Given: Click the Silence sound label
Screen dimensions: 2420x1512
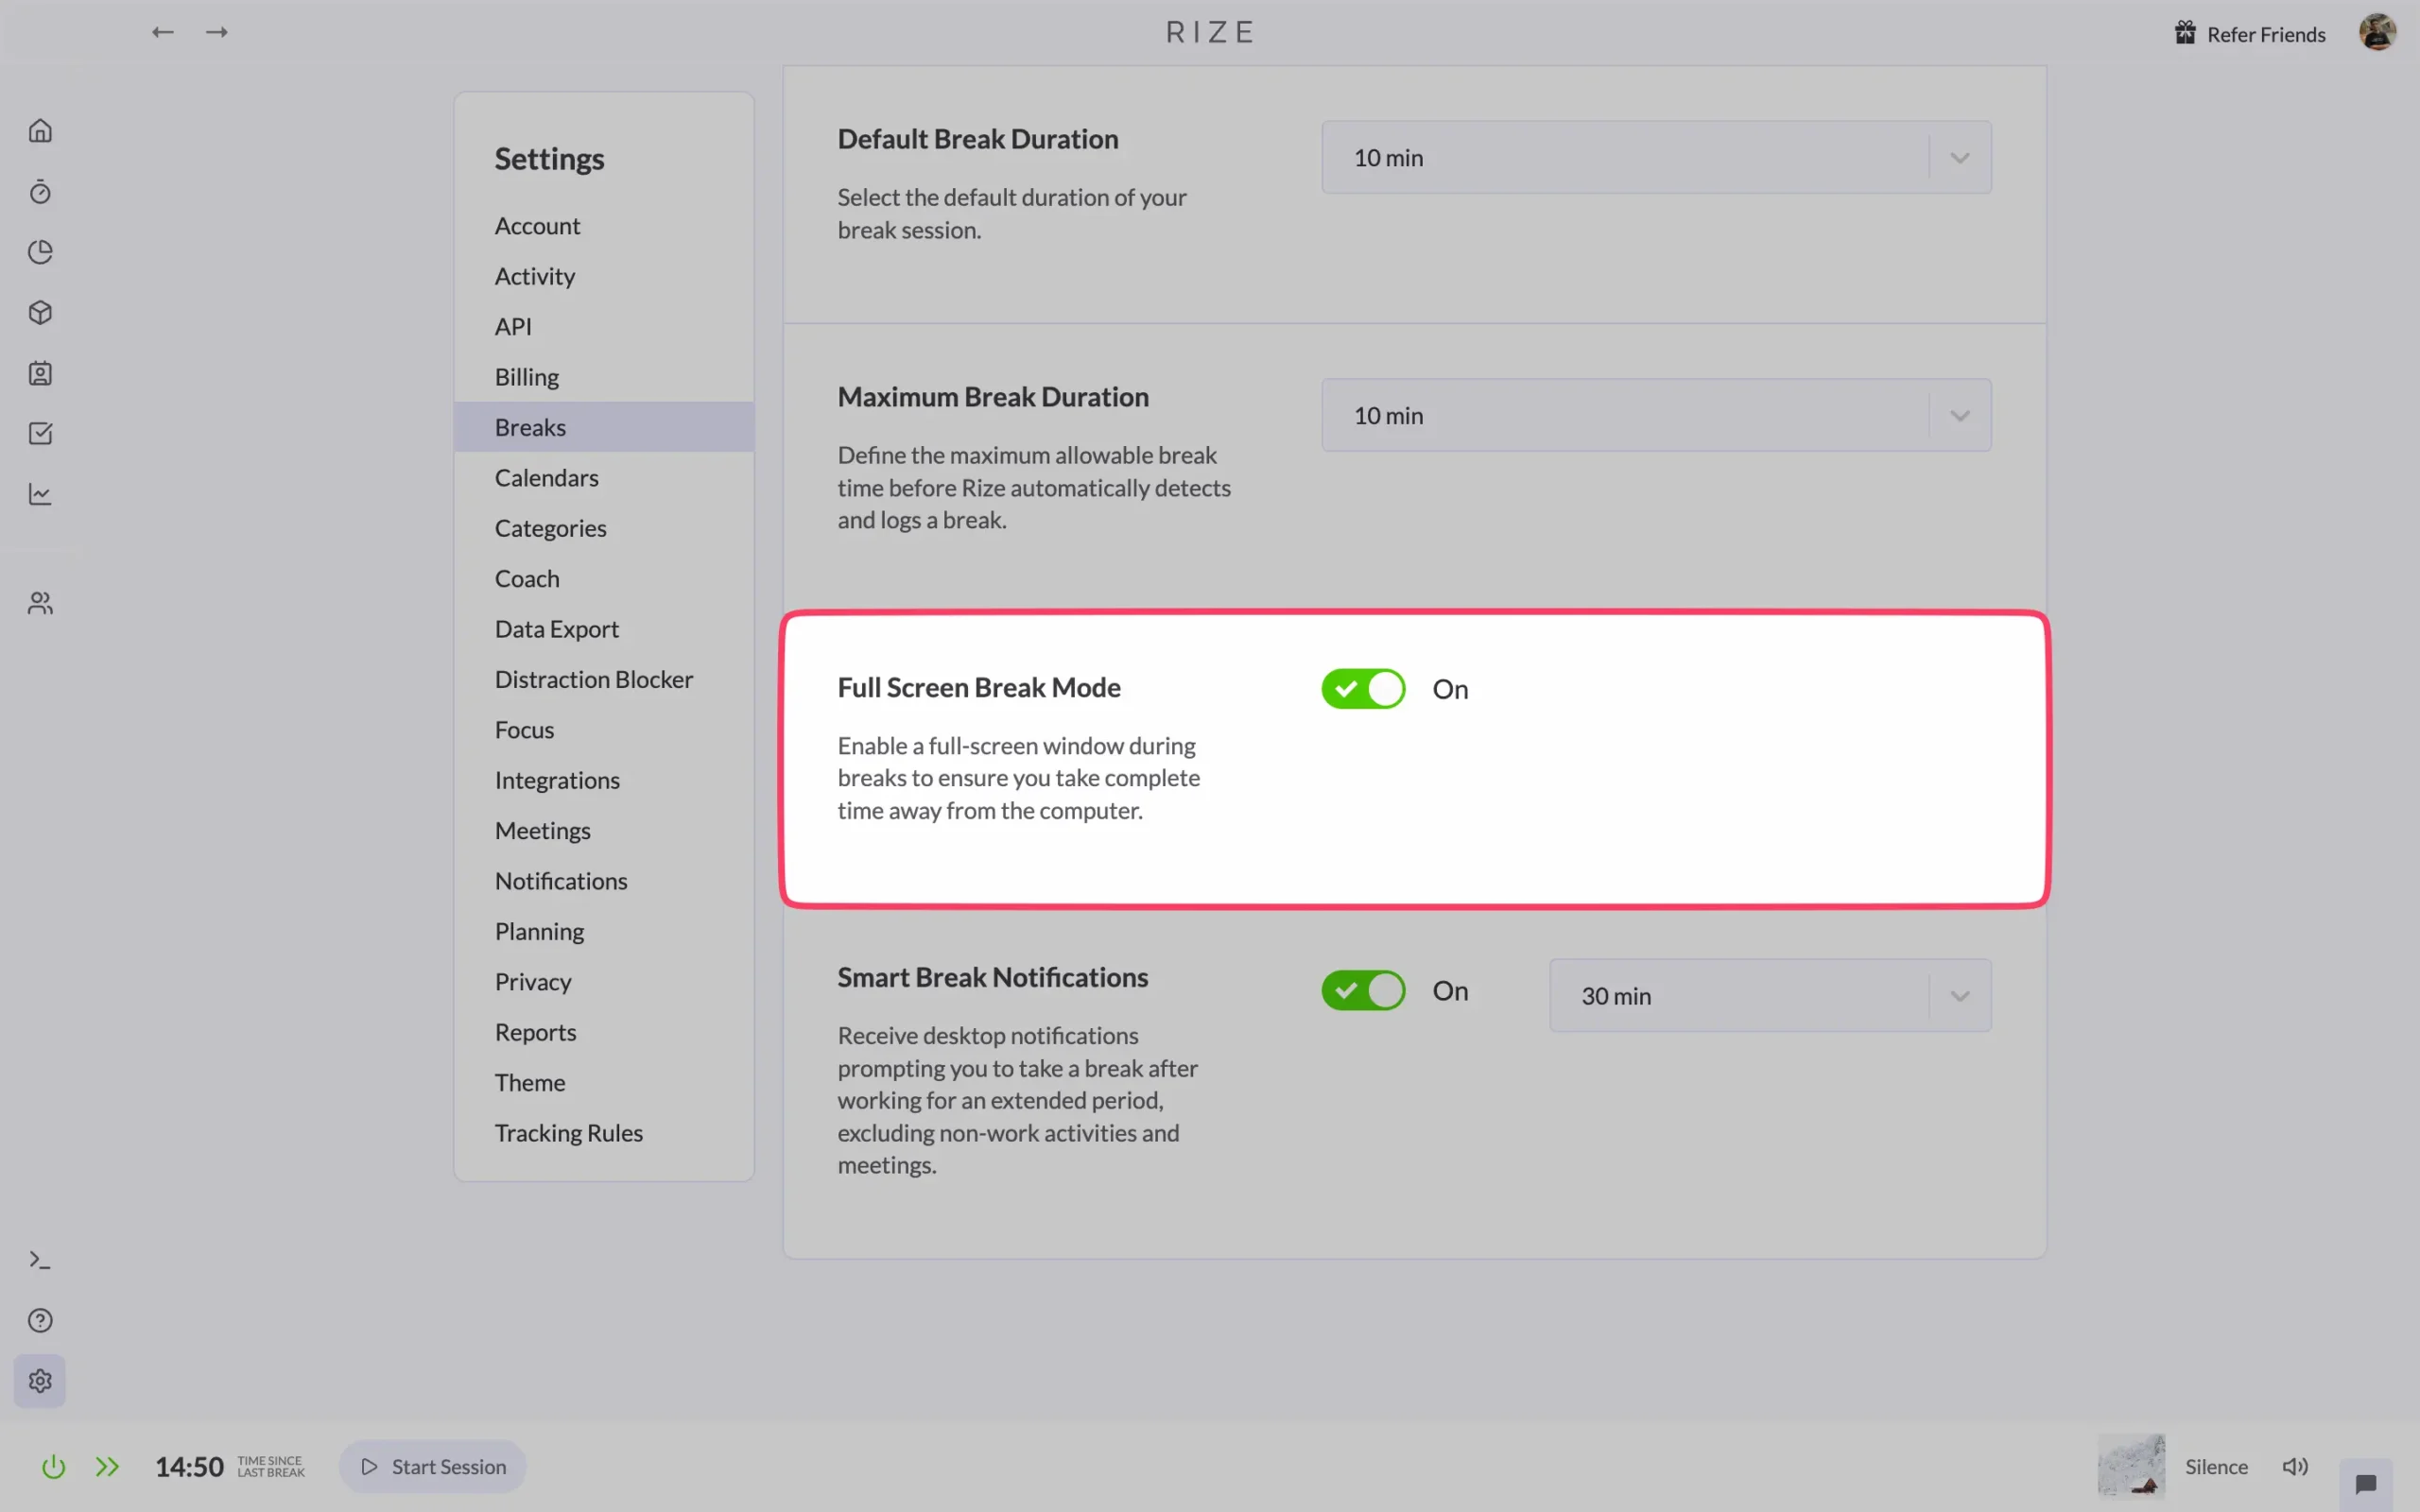Looking at the screenshot, I should pyautogui.click(x=2216, y=1467).
